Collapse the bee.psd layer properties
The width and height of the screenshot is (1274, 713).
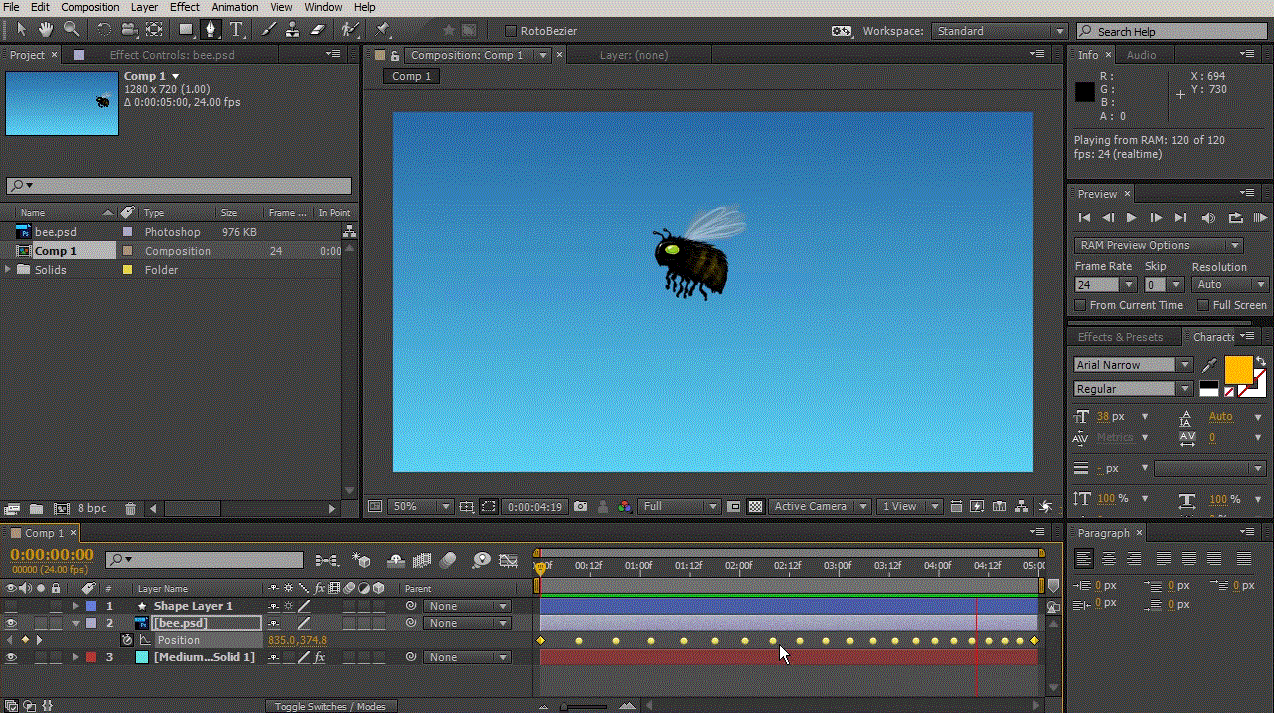75,623
